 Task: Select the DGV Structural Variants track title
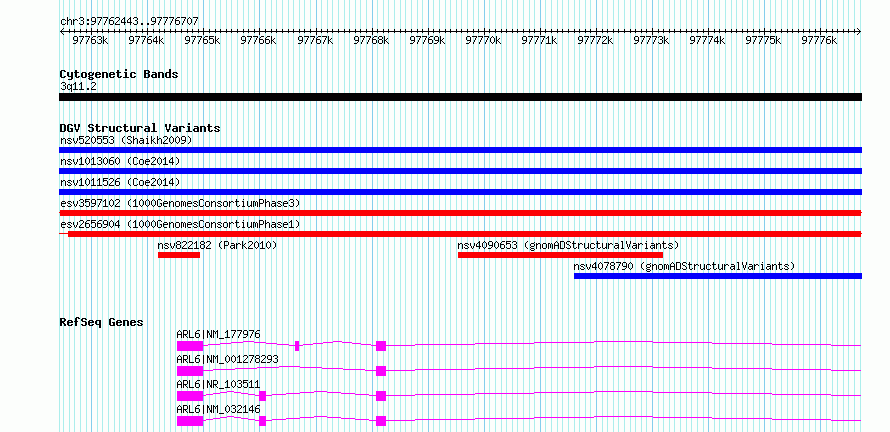[x=140, y=128]
